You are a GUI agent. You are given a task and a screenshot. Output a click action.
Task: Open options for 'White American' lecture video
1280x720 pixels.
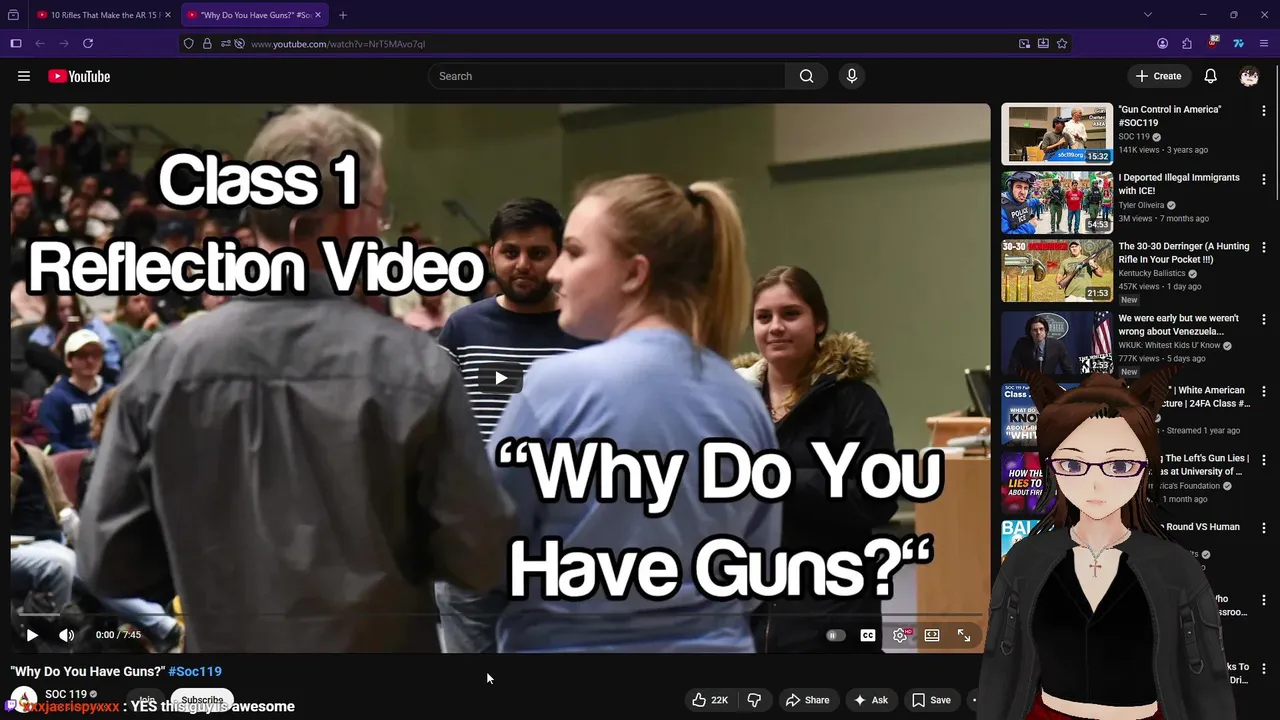click(x=1264, y=392)
